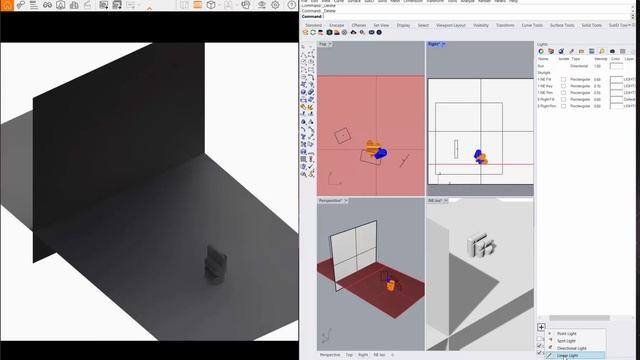Click the batch render icon beside screenshot icon
This screenshot has height=360, width=640.
pos(117,5)
